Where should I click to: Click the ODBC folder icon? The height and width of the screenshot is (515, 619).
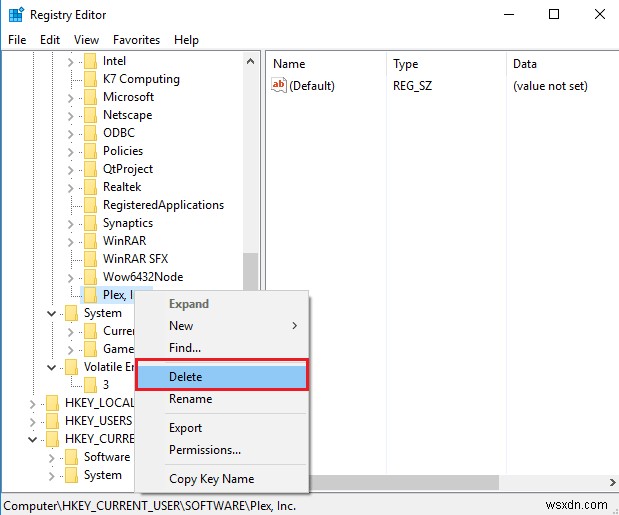[x=90, y=133]
